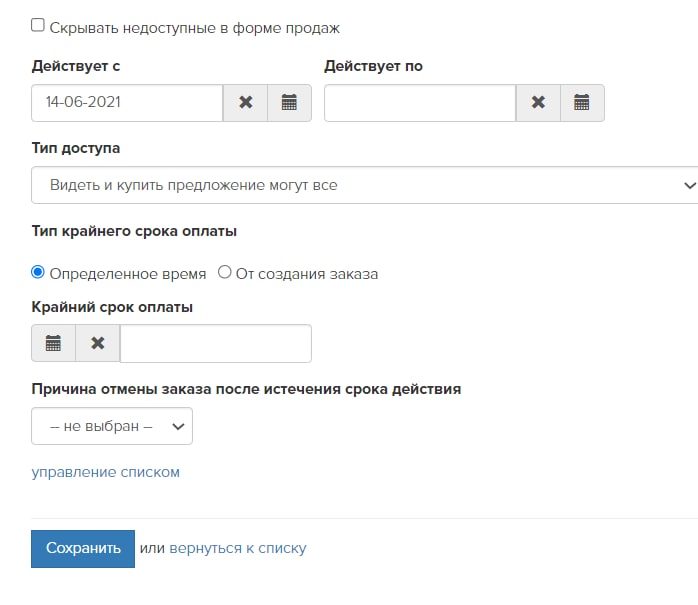The height and width of the screenshot is (605, 698).
Task: Select 'От создания заказа' radio option
Action: [224, 272]
